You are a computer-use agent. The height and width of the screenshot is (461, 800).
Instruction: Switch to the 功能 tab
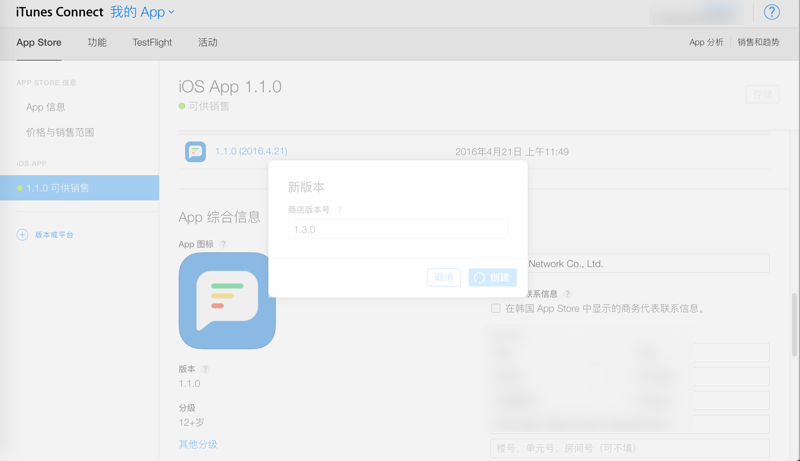pyautogui.click(x=97, y=42)
